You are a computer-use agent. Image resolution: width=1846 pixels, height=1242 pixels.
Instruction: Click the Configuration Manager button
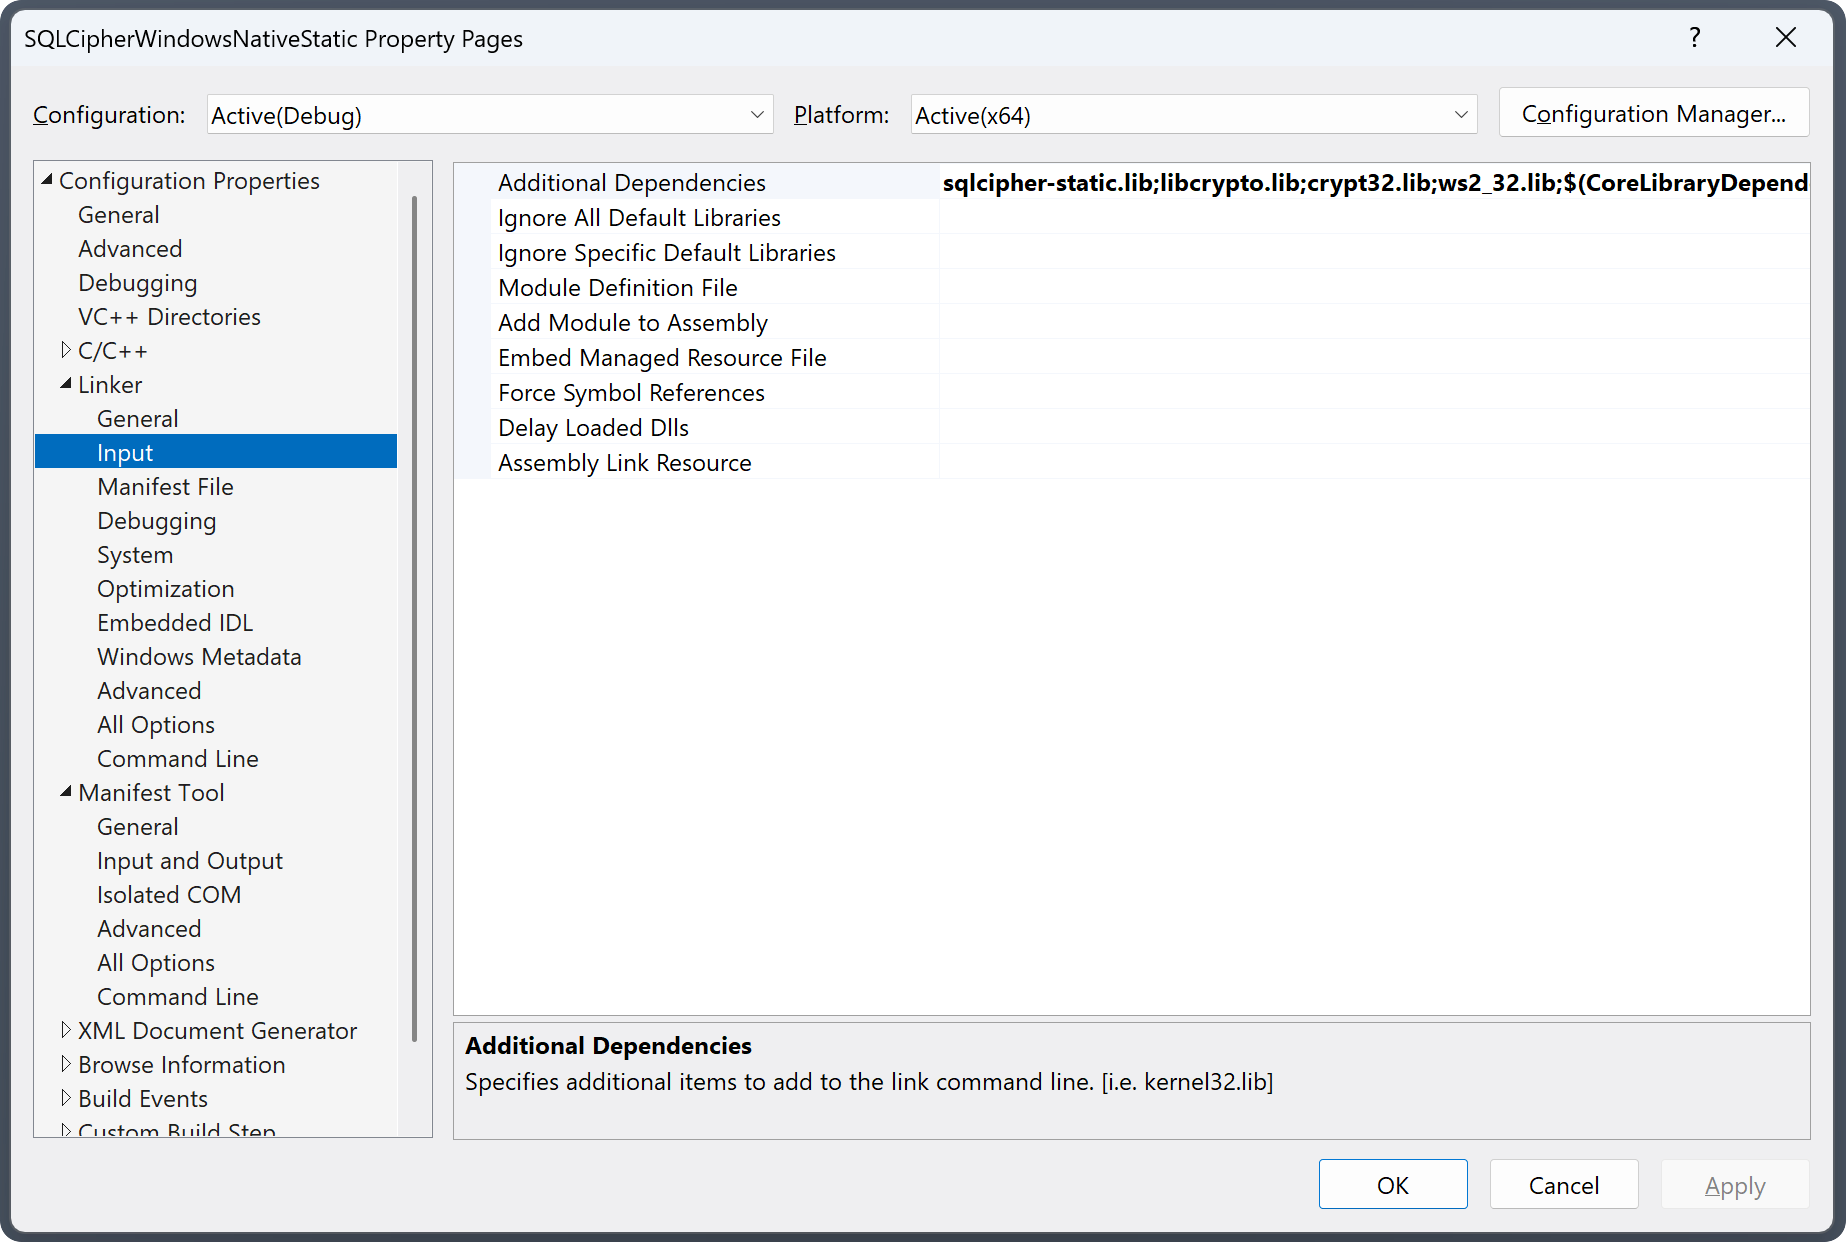1654,113
